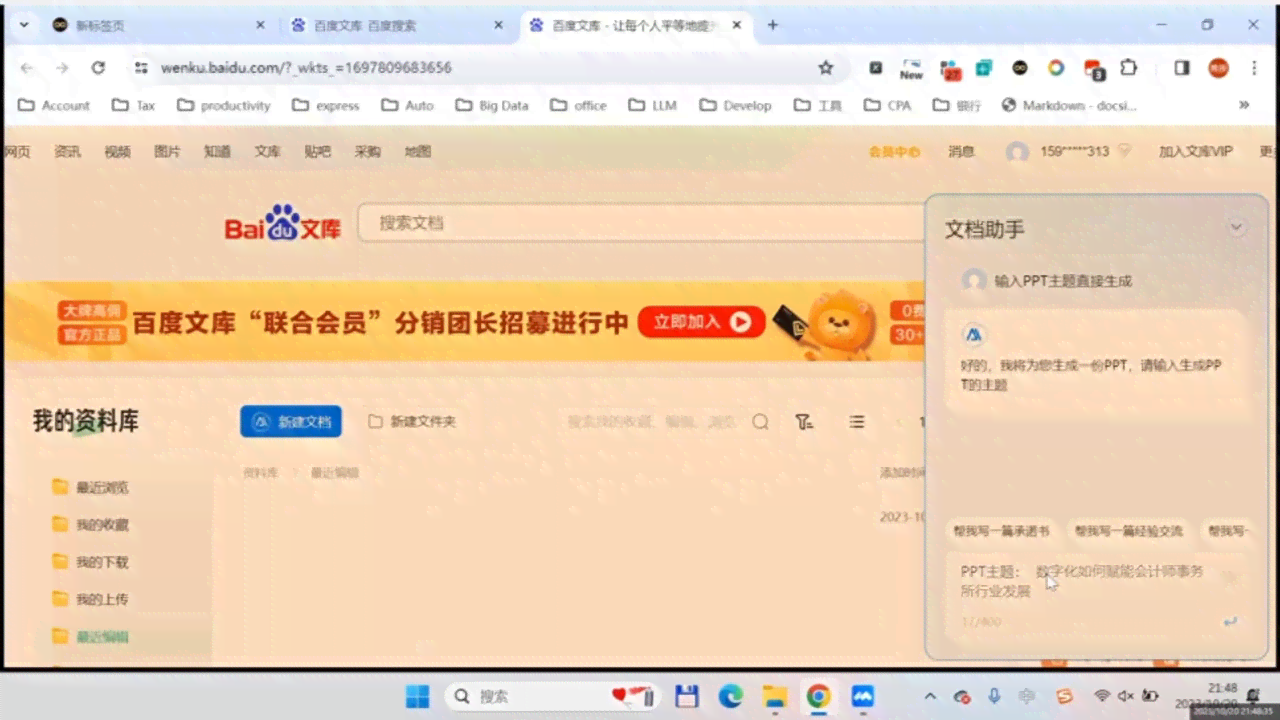Open the CPA bookmark folder
Image resolution: width=1280 pixels, height=720 pixels.
pos(888,105)
